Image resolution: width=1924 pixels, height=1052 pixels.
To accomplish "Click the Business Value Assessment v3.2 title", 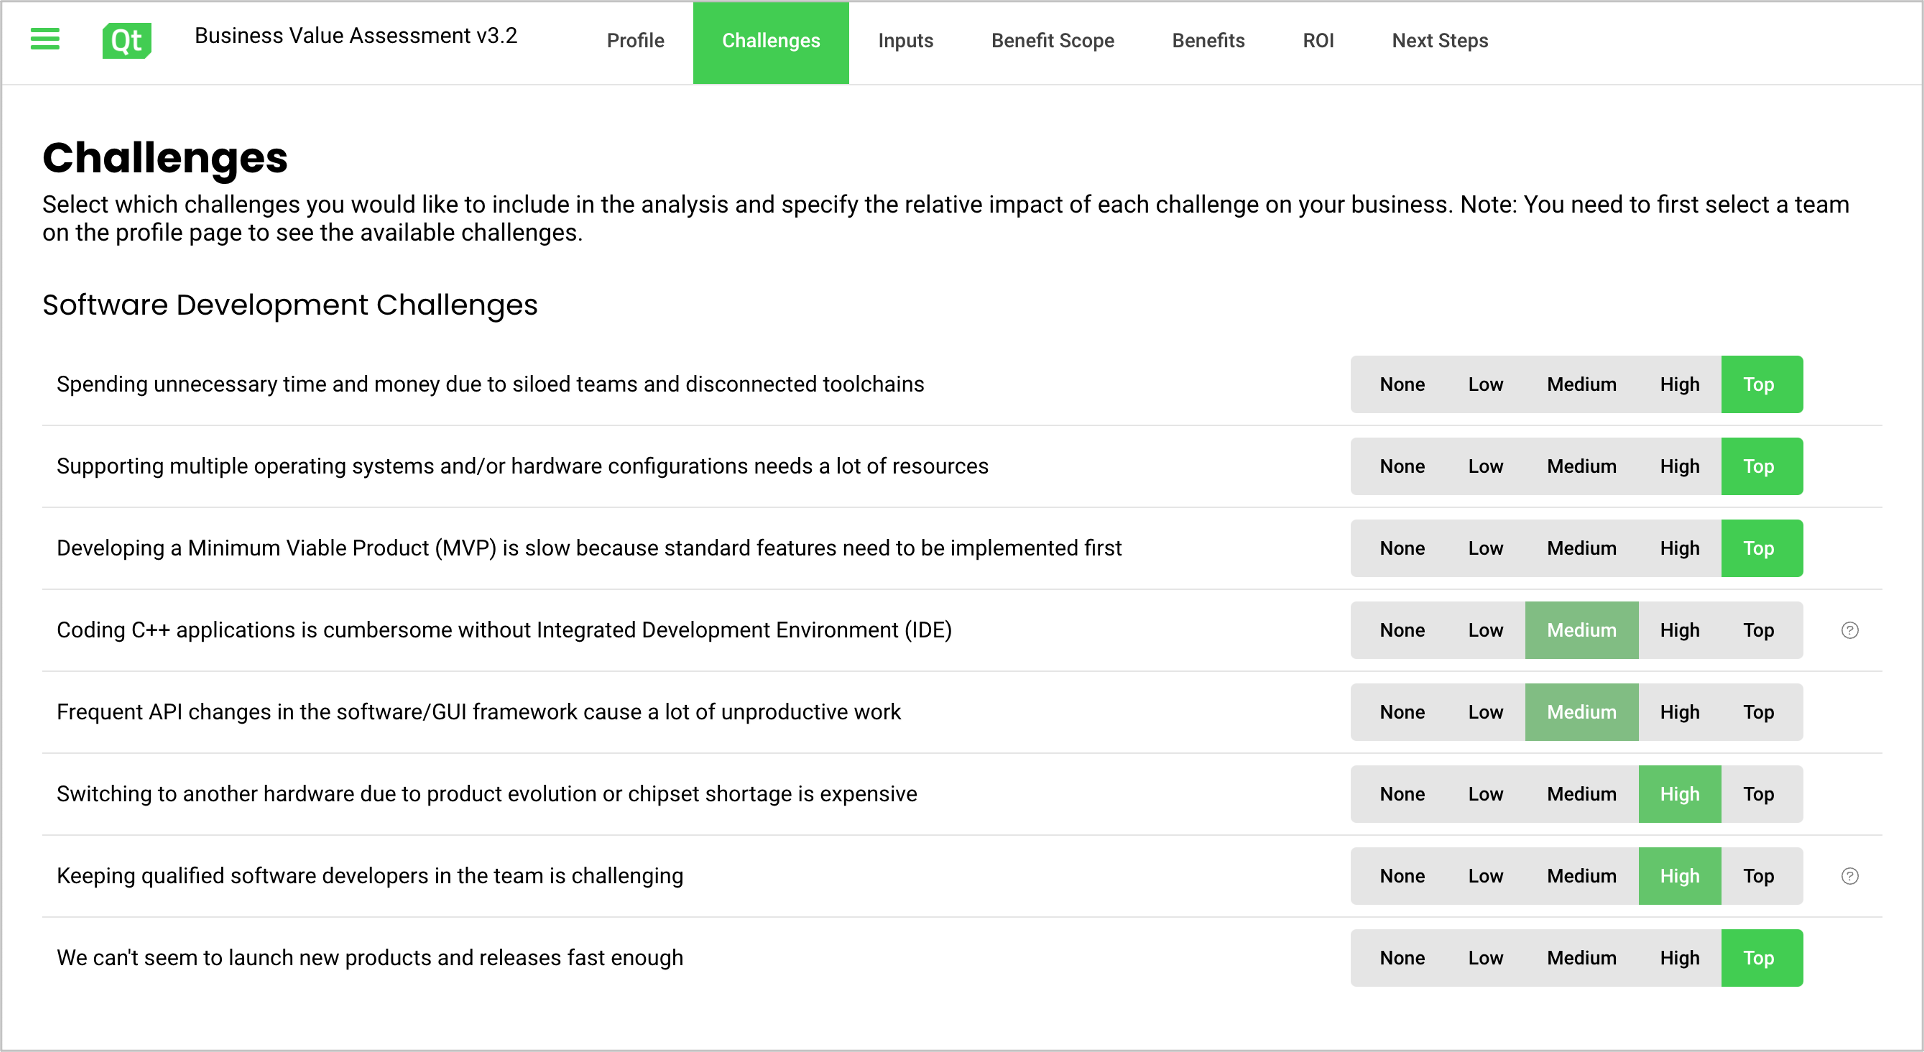I will [x=355, y=36].
